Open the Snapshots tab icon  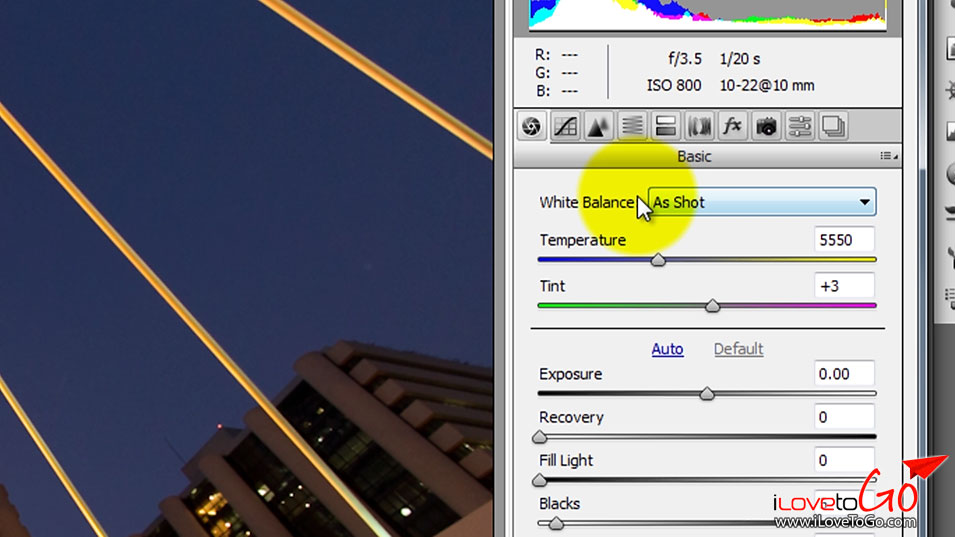tap(833, 127)
